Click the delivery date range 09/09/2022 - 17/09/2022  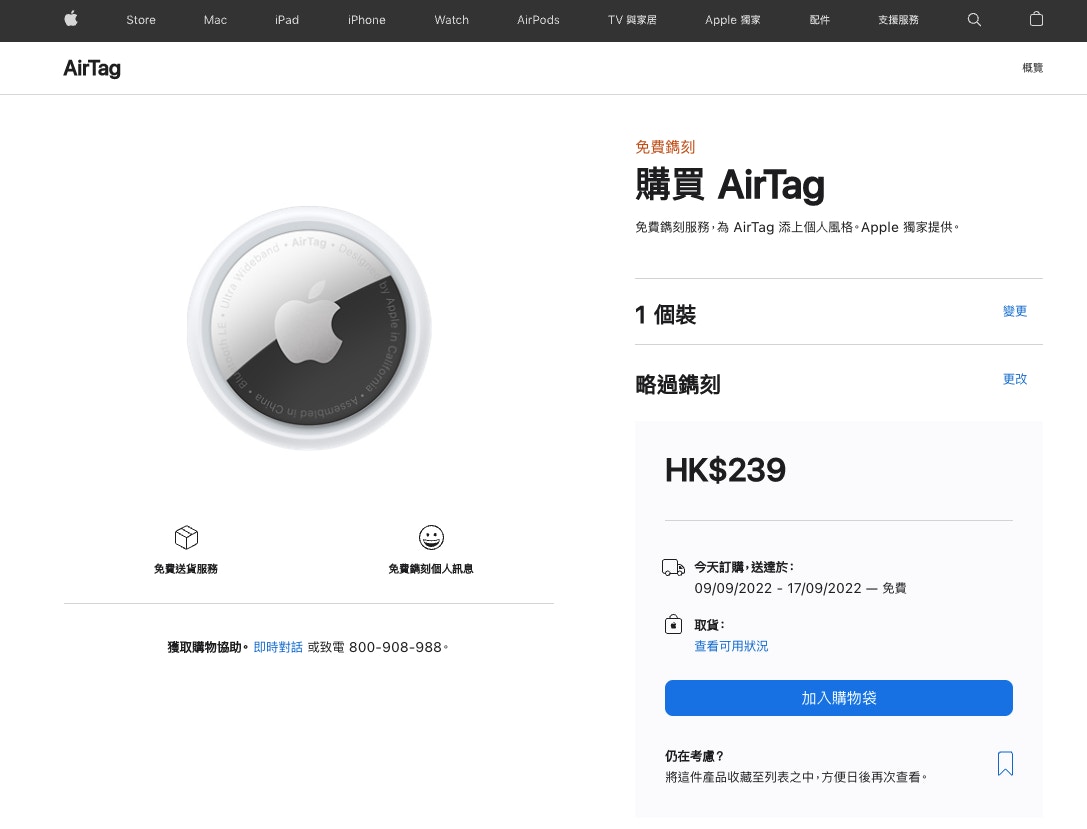(x=778, y=588)
